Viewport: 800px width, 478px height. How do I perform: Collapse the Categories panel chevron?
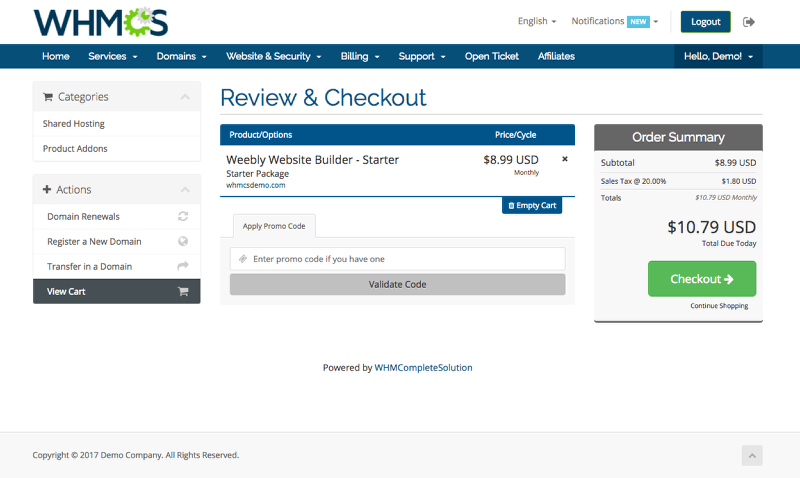point(185,97)
